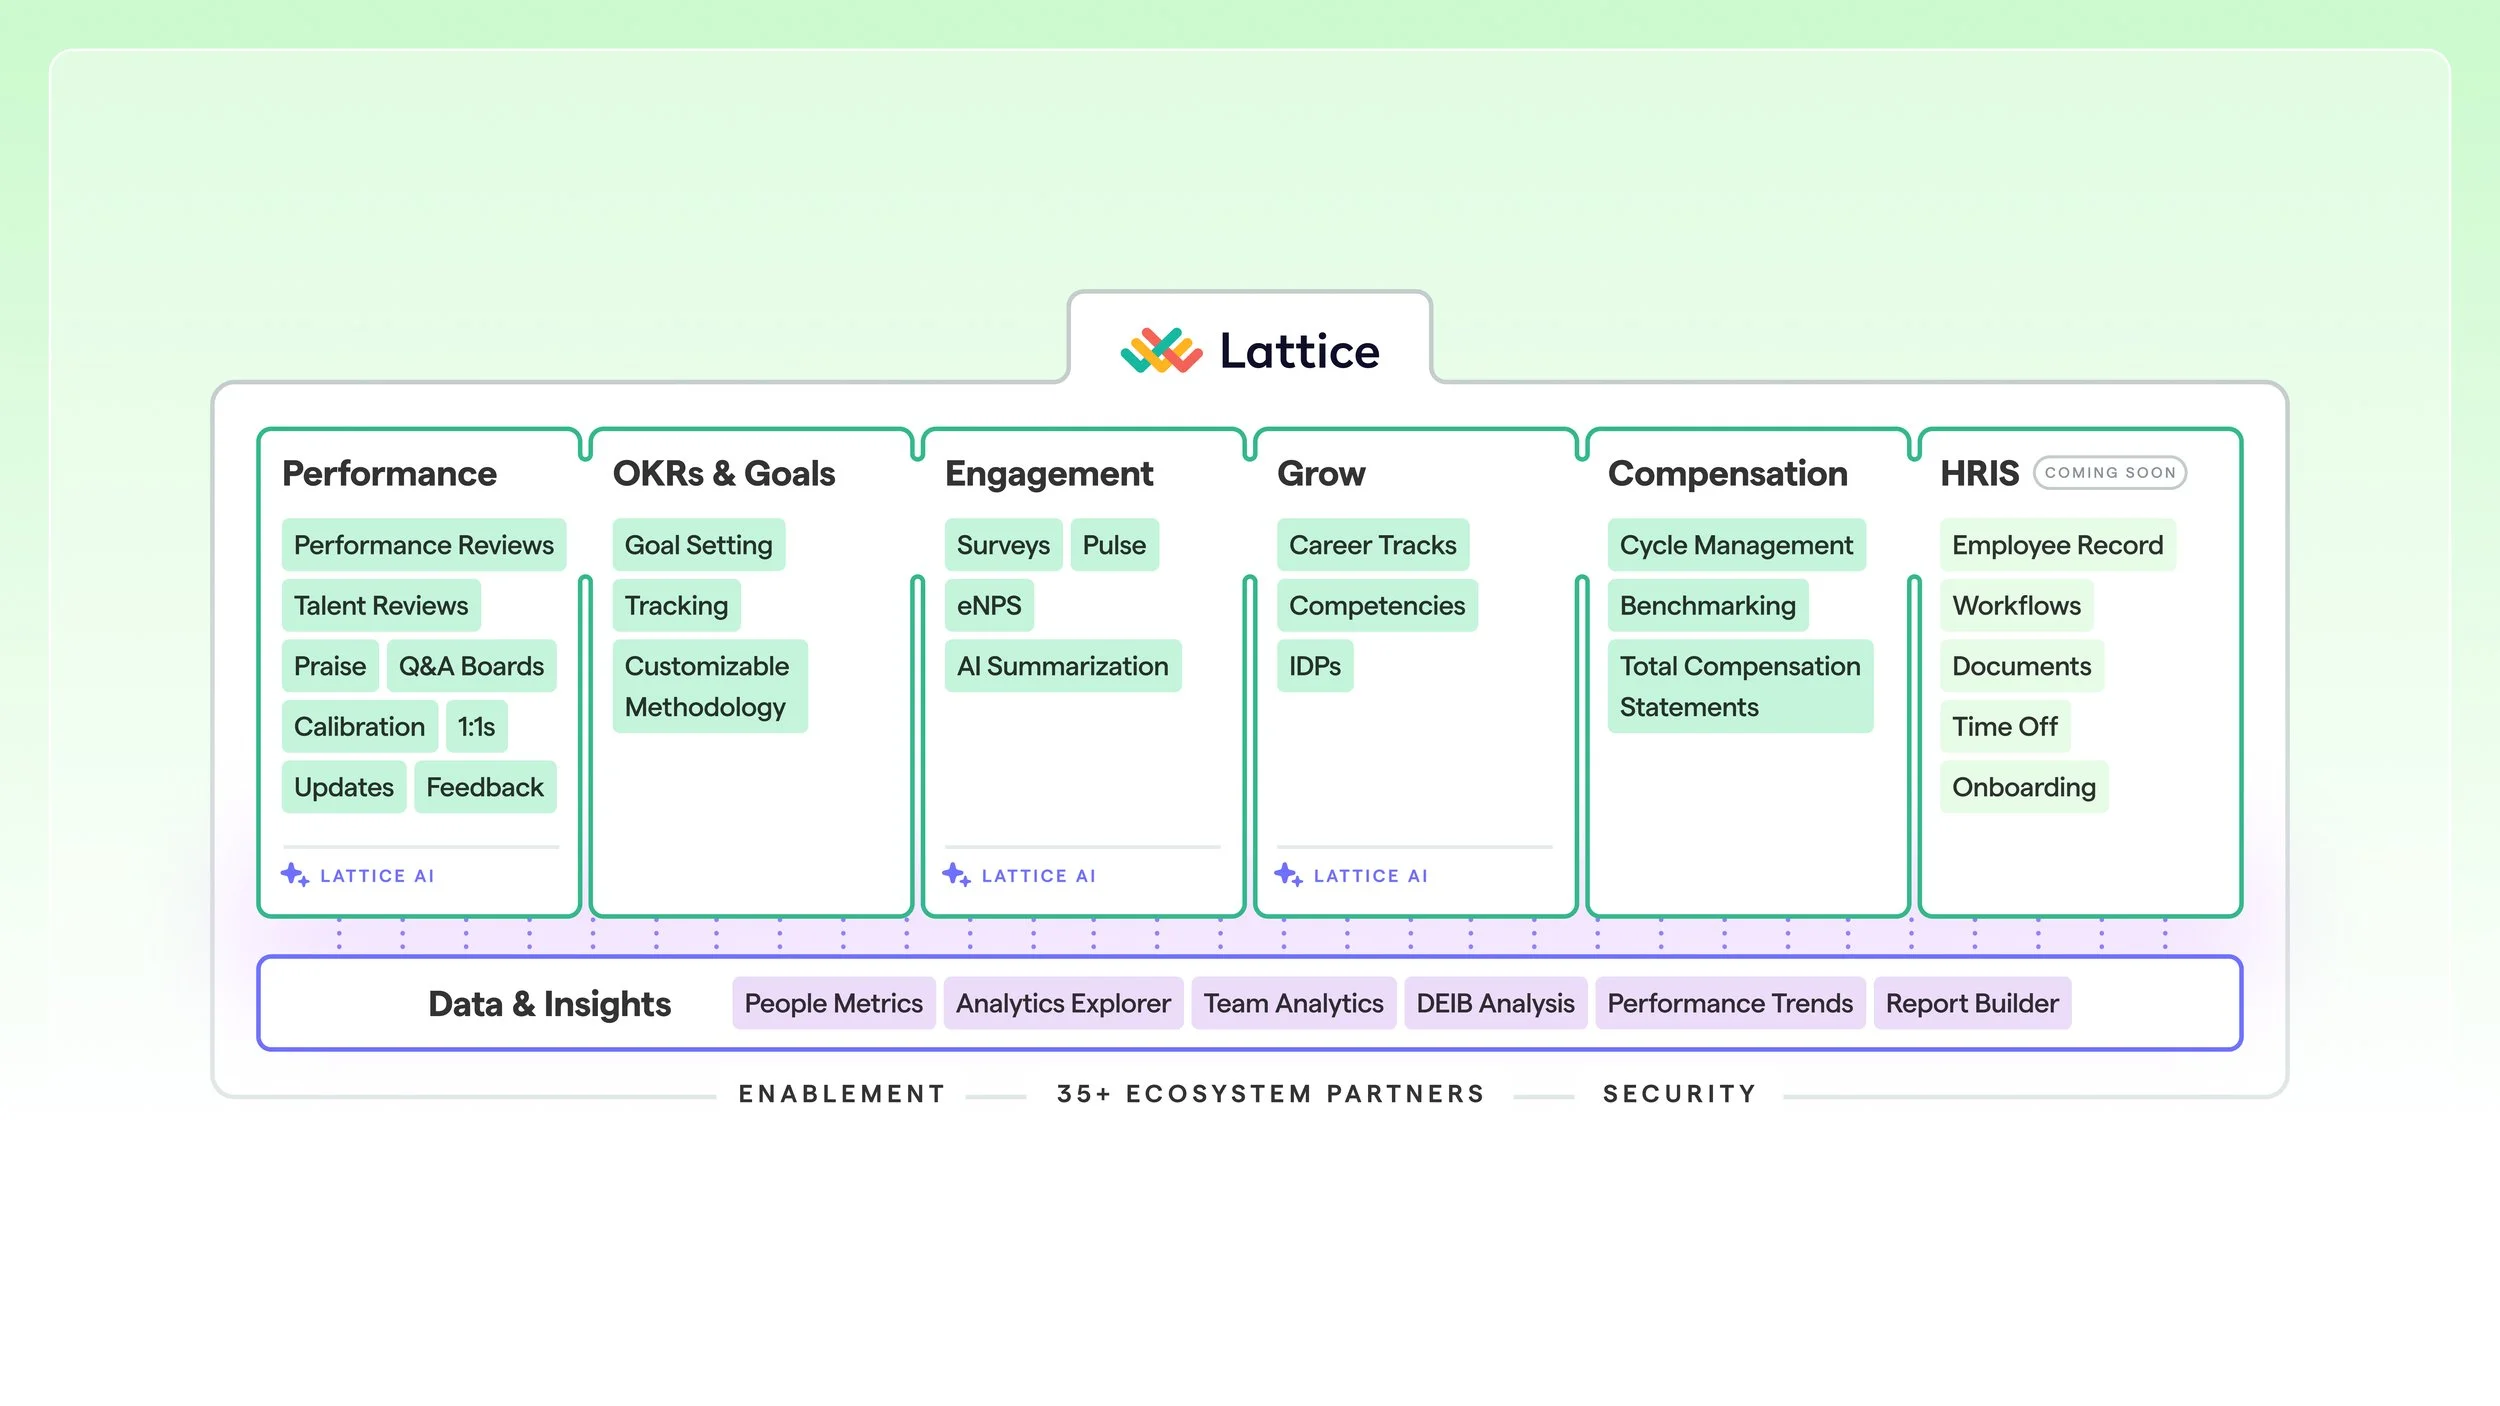This screenshot has width=2500, height=1406.
Task: Click the Lattice logo icon
Action: coord(1160,351)
